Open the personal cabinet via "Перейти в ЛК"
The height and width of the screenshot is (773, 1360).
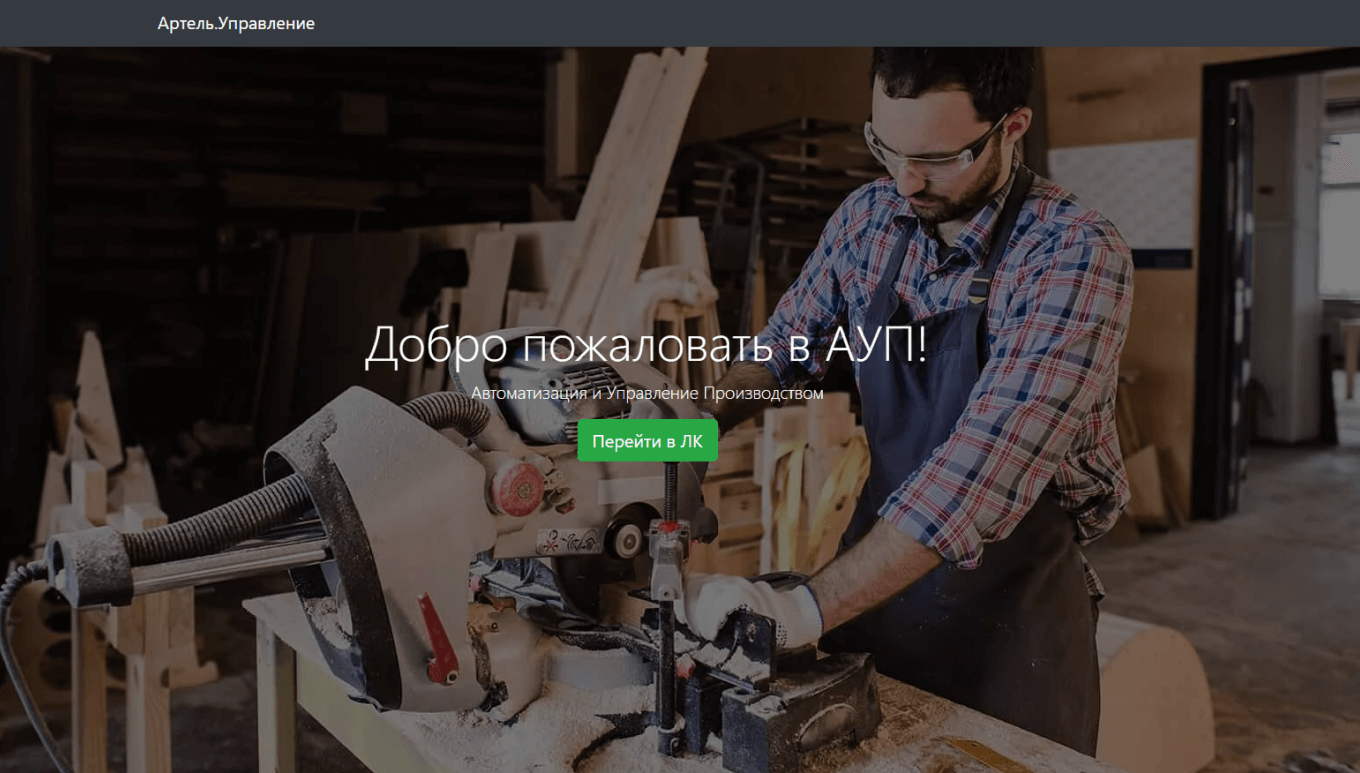tap(647, 441)
